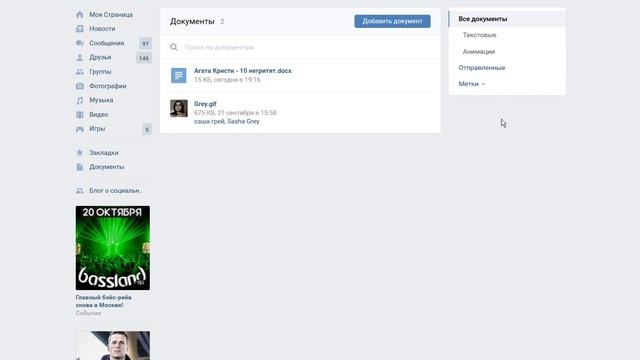The image size is (640, 360).
Task: Click the саша грей, Sasha Grey tags
Action: (227, 122)
